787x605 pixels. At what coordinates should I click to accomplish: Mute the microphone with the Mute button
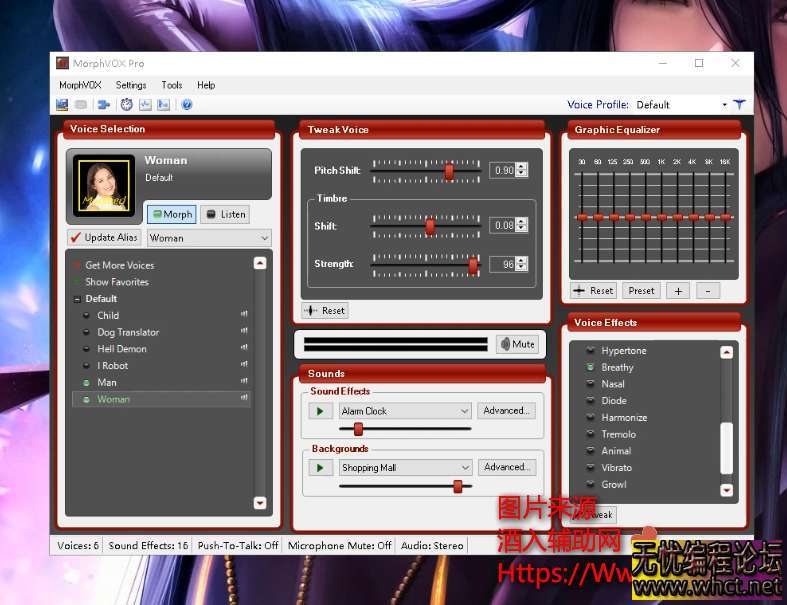click(516, 344)
